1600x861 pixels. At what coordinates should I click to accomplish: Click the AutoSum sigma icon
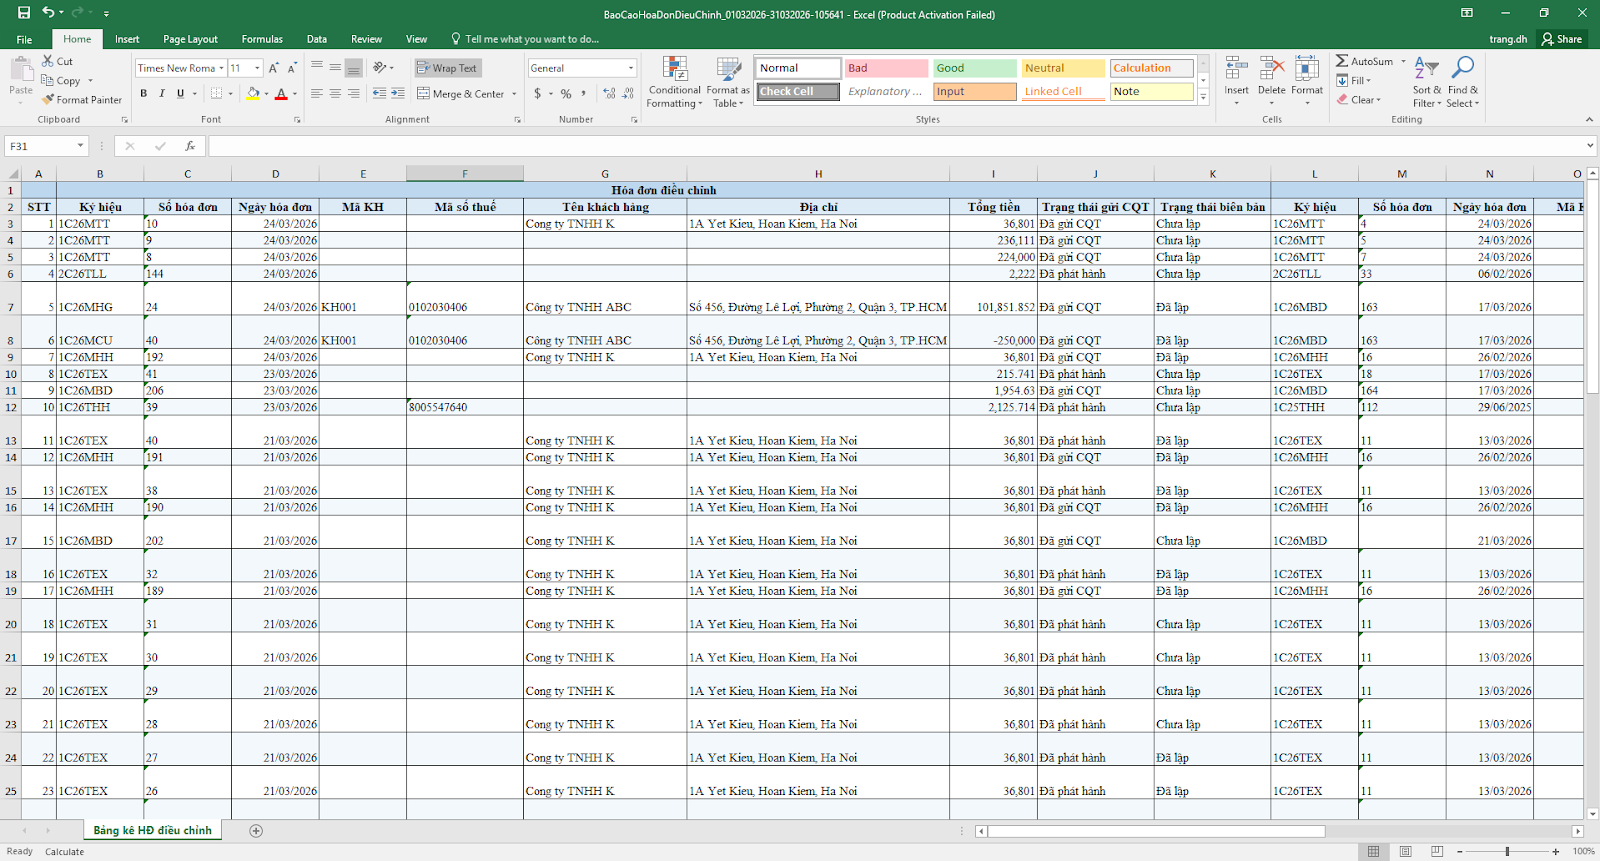click(x=1342, y=61)
